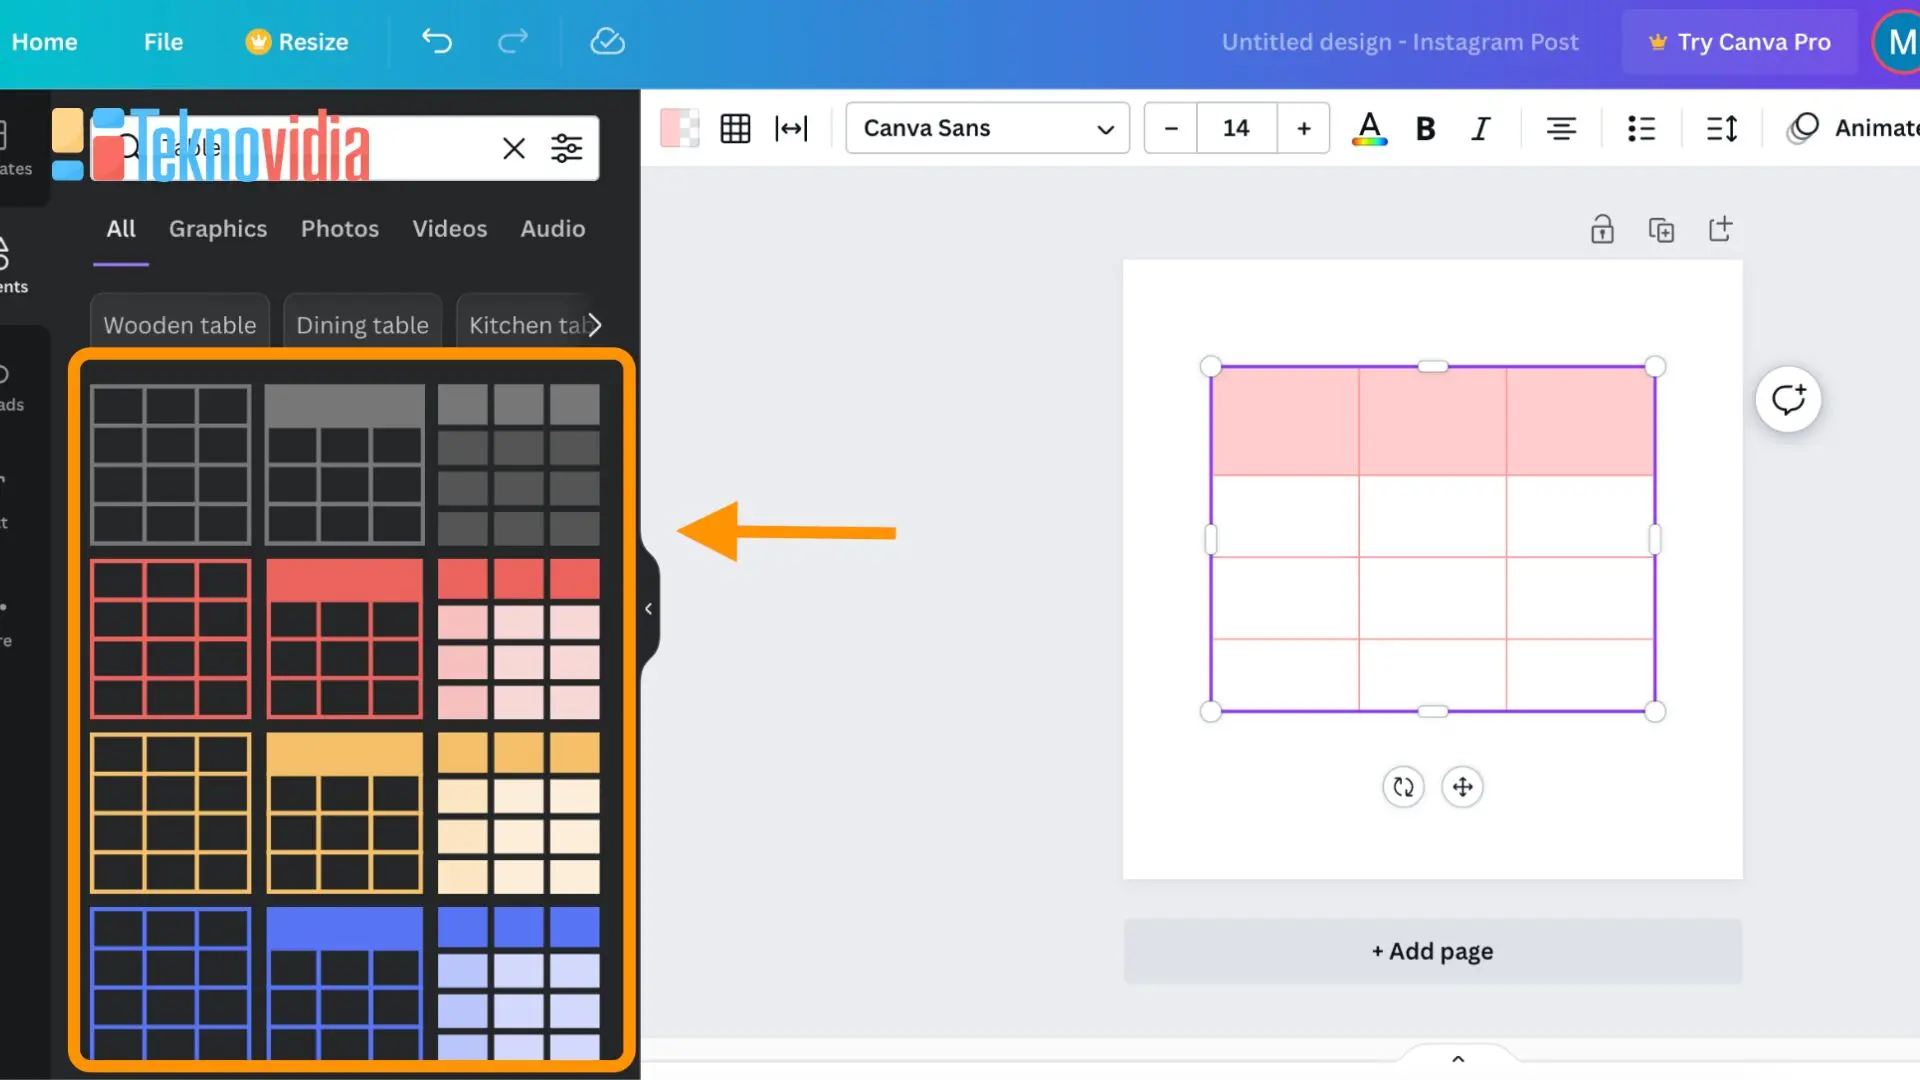
Task: Toggle the bulleted list option
Action: coord(1642,128)
